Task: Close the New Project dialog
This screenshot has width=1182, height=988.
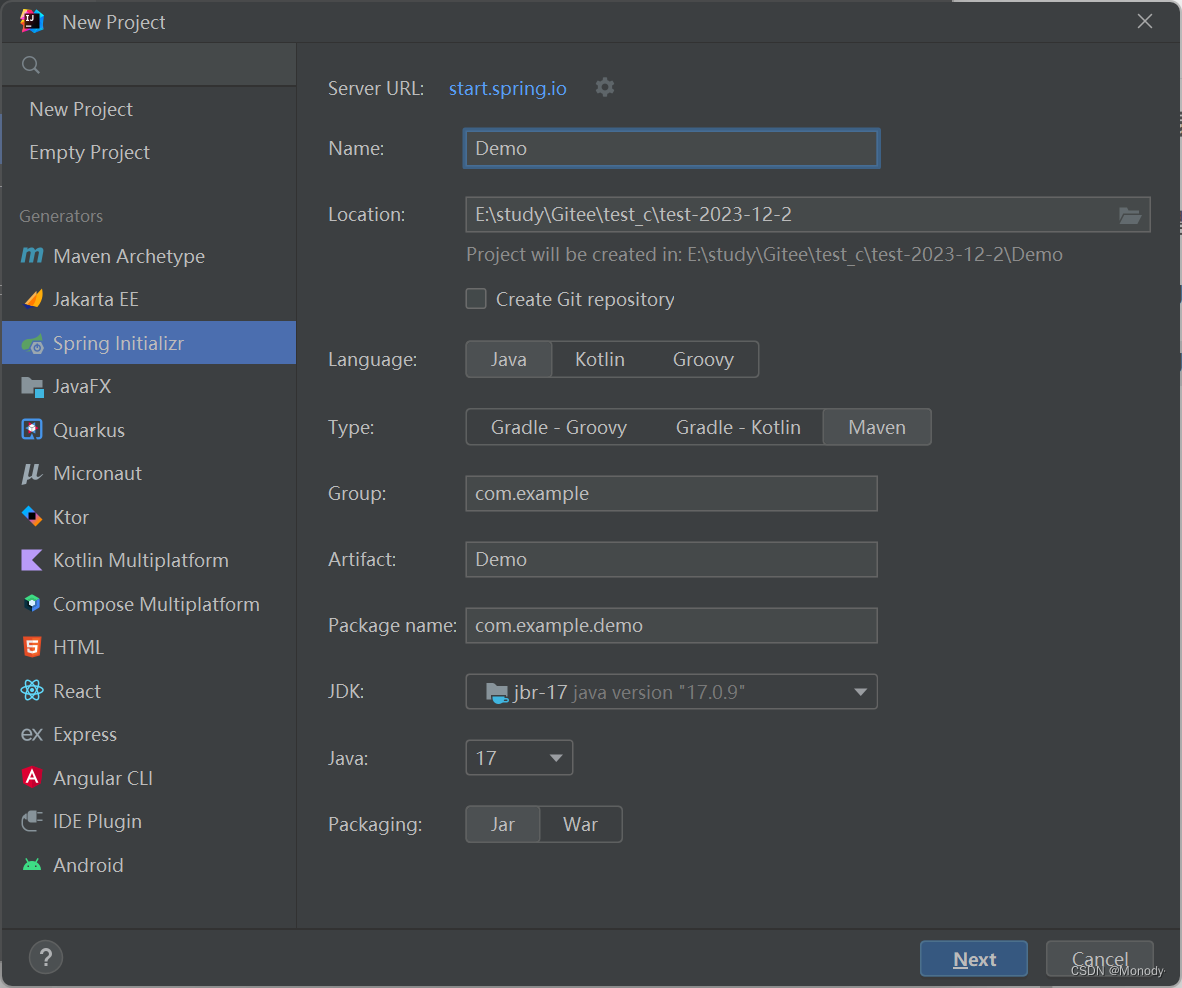Action: [x=1144, y=21]
